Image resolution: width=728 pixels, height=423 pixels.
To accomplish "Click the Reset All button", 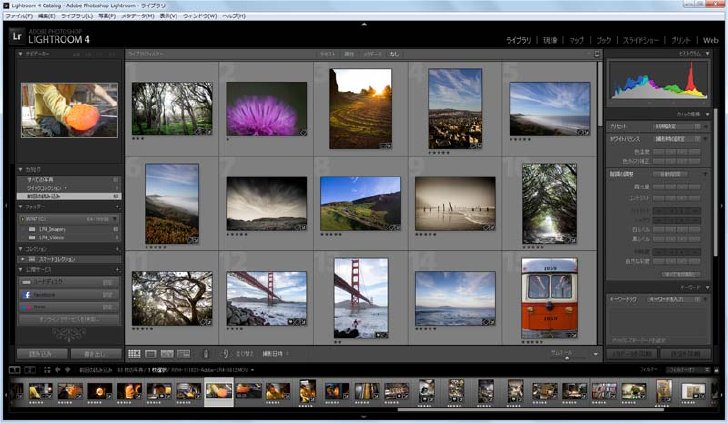I will (x=681, y=274).
